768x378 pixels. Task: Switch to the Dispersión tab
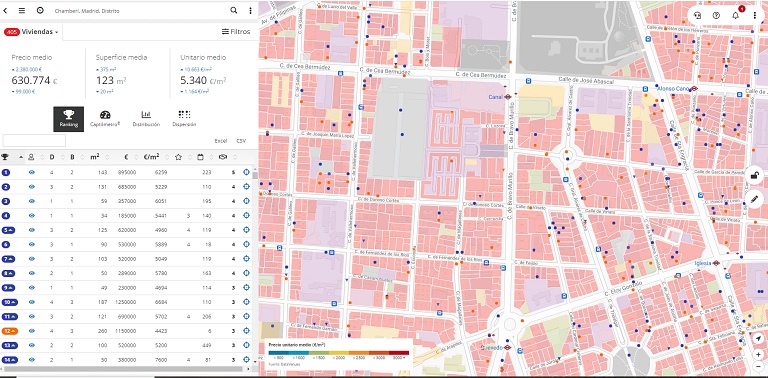pos(184,119)
